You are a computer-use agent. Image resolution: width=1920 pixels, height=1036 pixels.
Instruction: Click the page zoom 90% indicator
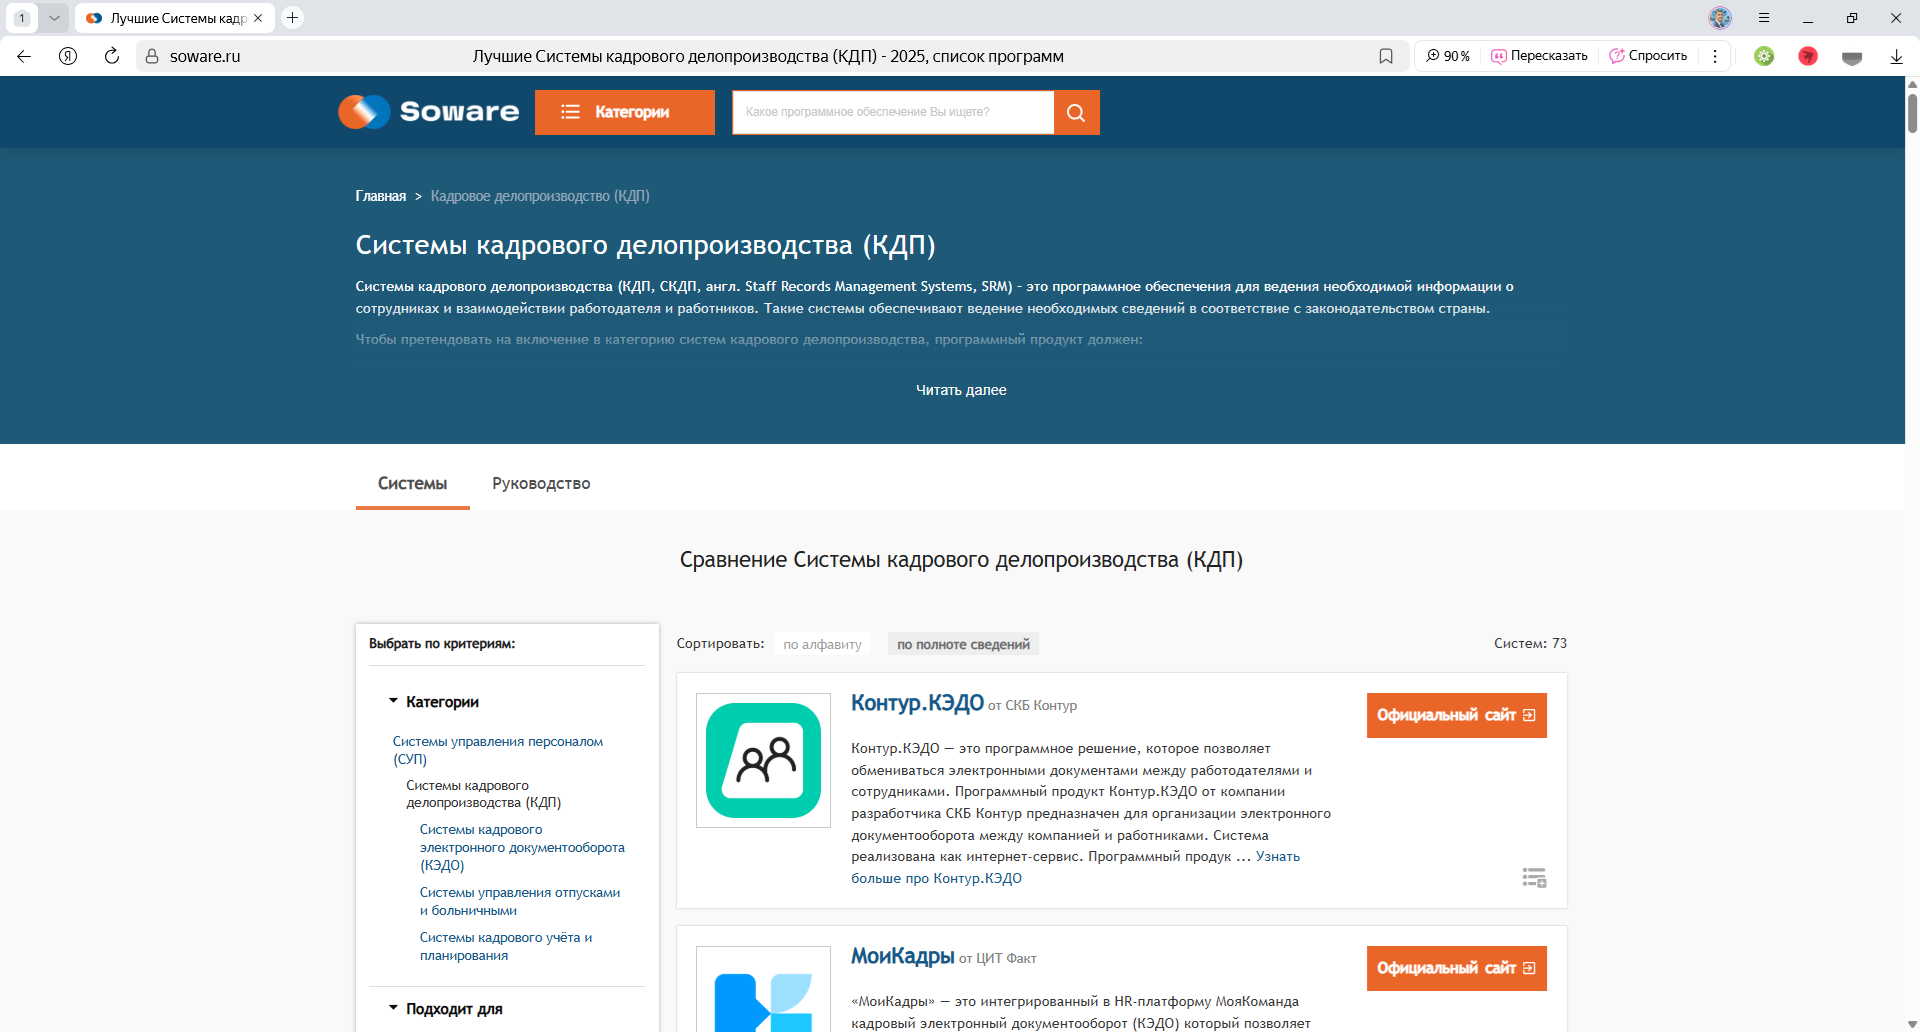click(1448, 56)
